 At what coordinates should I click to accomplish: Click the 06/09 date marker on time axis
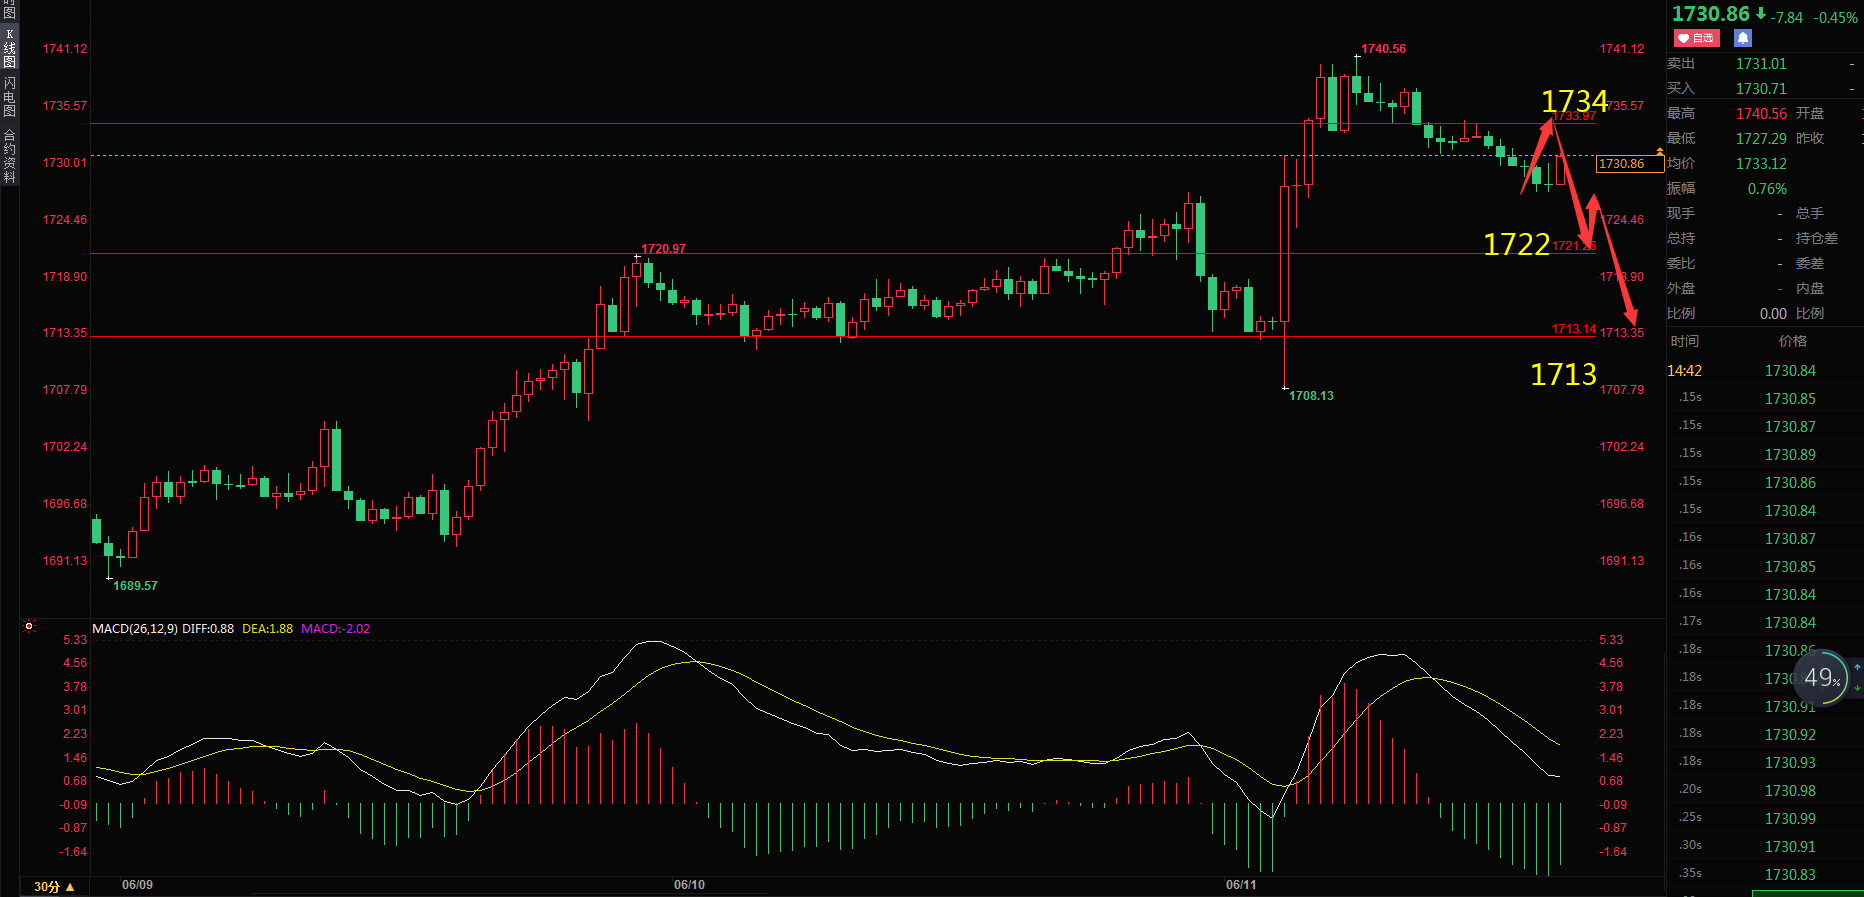[137, 885]
